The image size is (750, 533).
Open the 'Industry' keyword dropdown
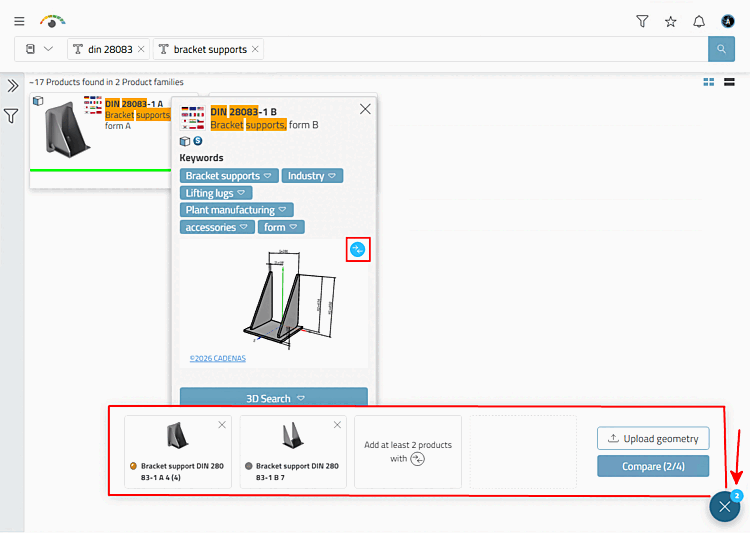[312, 176]
